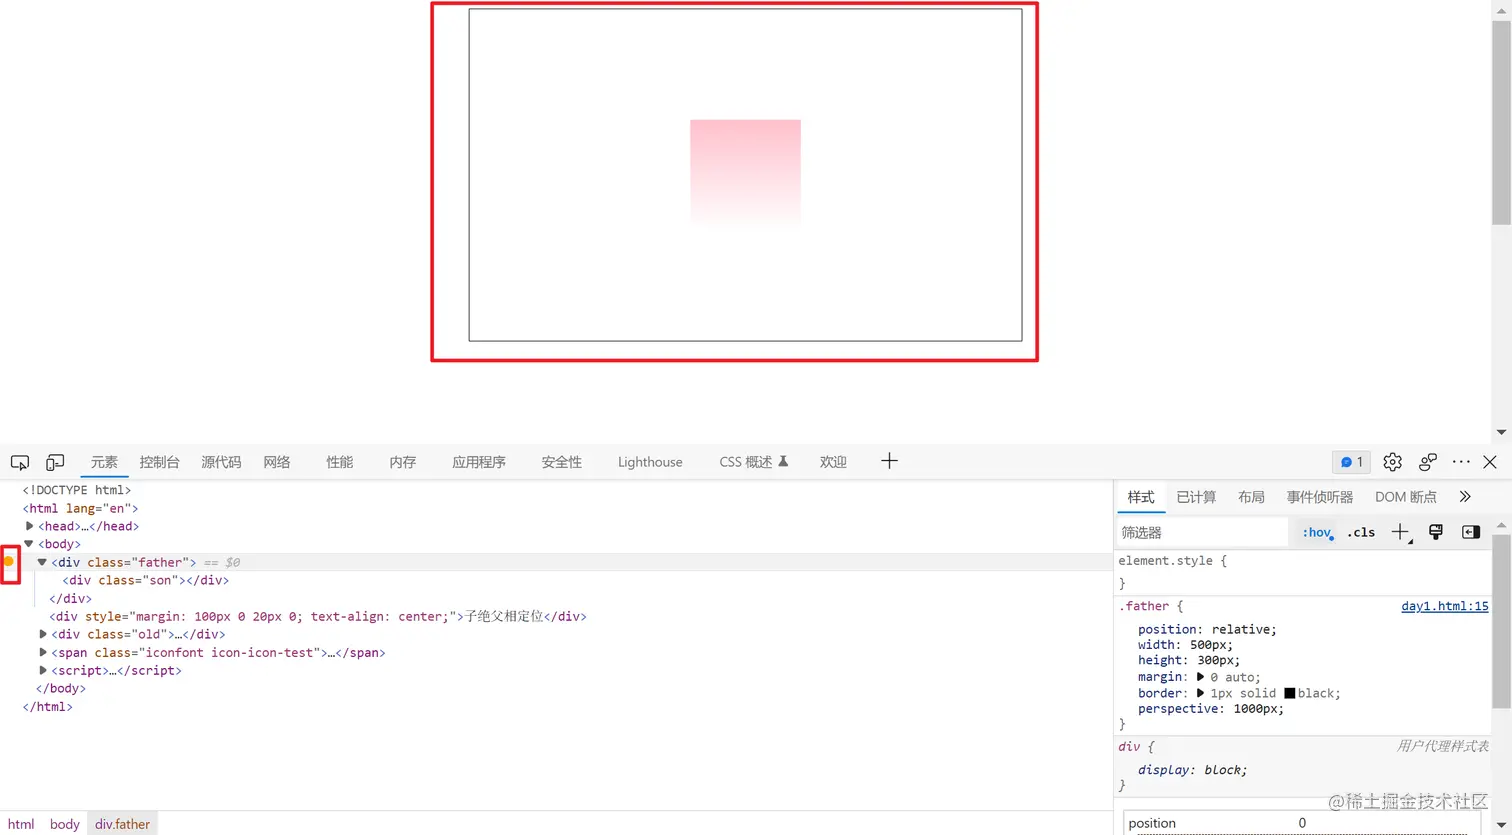1512x835 pixels.
Task: Click the position: relative declaration
Action: click(x=1207, y=629)
